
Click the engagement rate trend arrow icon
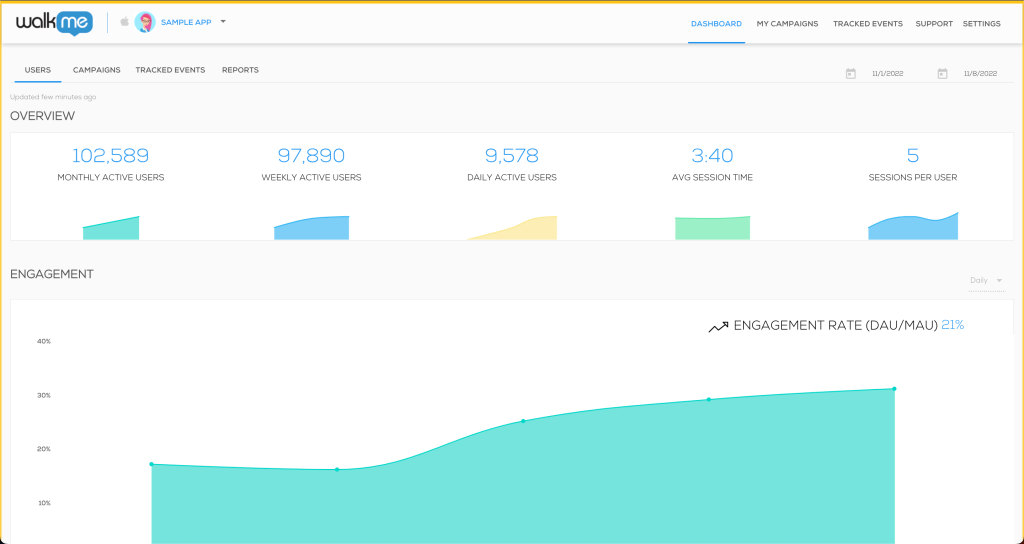pos(718,327)
